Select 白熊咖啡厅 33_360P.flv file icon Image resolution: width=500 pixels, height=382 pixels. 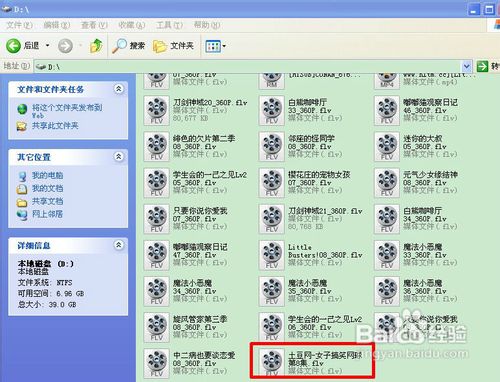click(272, 110)
